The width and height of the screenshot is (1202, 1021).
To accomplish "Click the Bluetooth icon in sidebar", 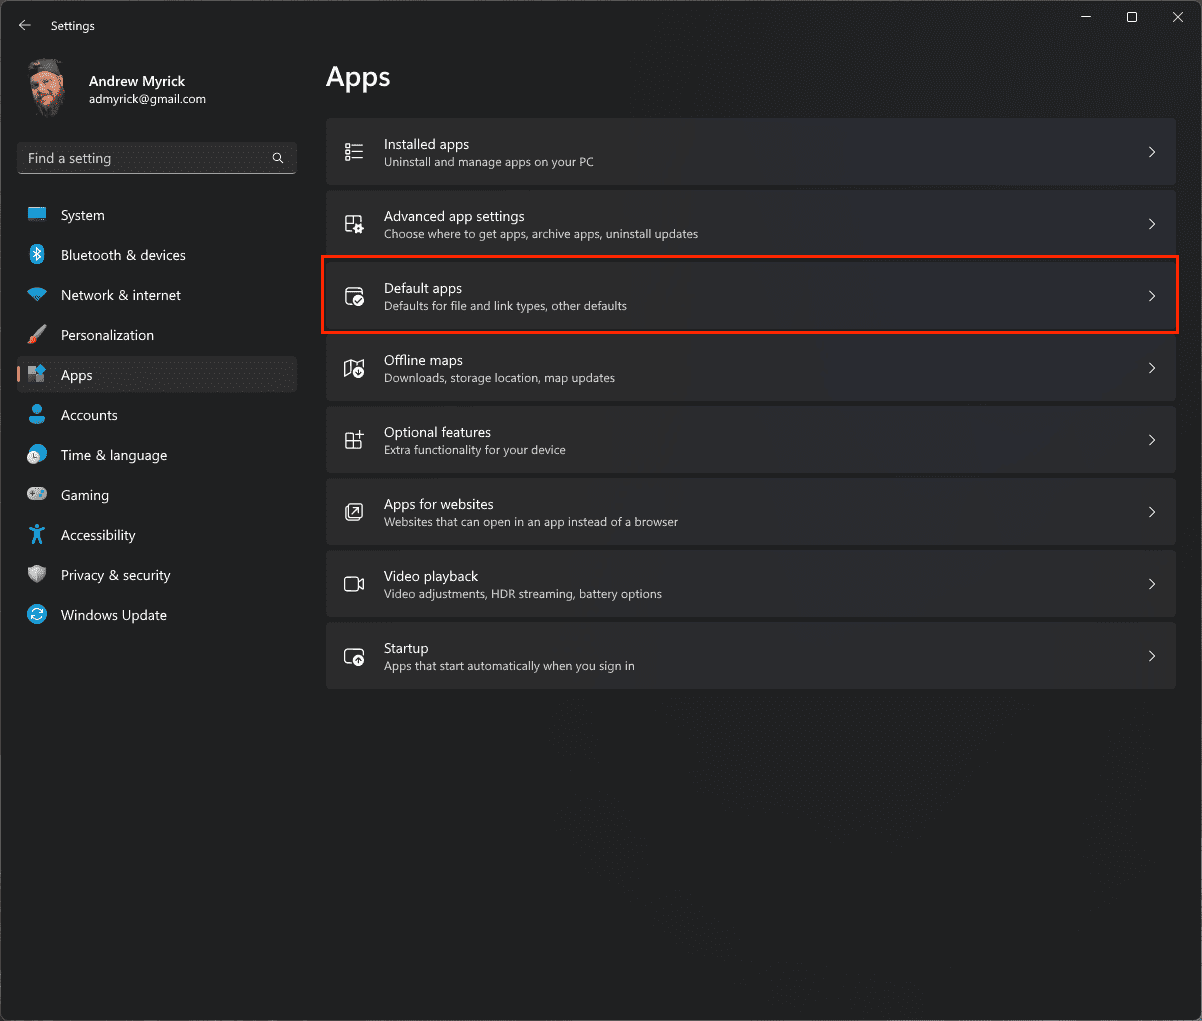I will click(37, 254).
